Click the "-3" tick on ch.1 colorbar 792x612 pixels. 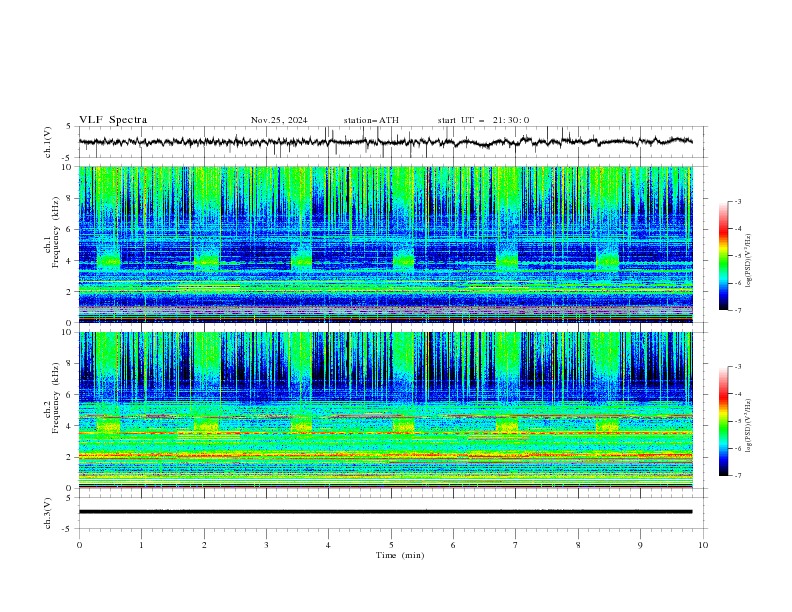(738, 201)
